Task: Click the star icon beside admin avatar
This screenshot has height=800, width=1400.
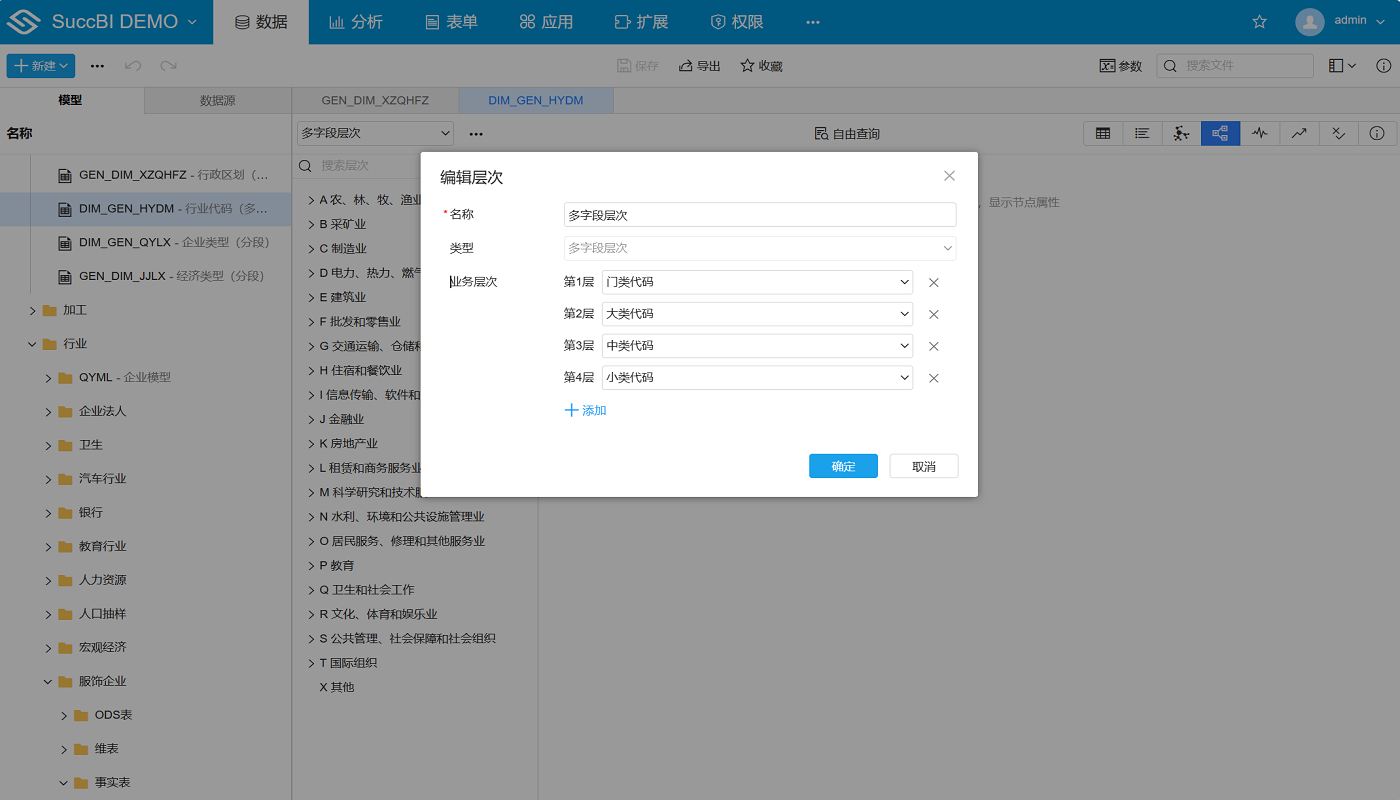Action: pyautogui.click(x=1259, y=22)
